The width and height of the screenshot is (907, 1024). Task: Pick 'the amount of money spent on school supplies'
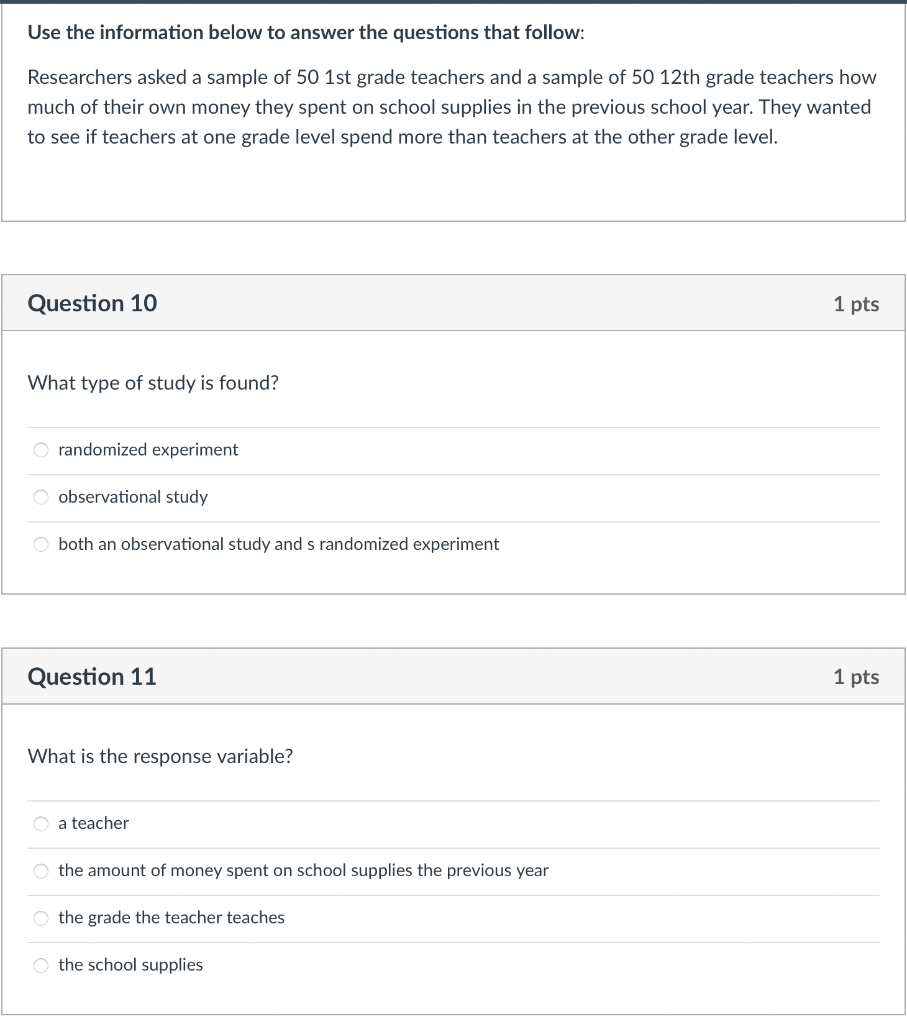click(40, 870)
